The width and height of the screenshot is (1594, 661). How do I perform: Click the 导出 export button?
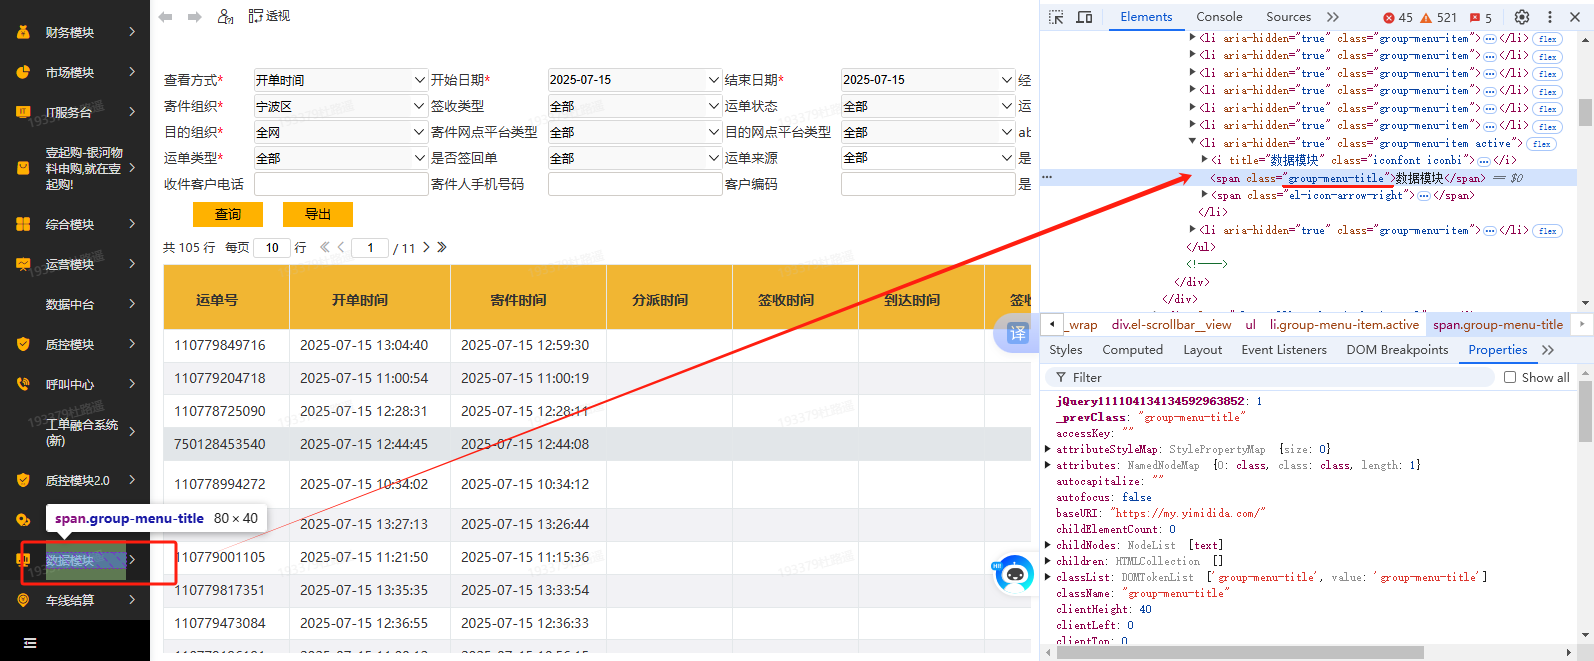pos(318,214)
